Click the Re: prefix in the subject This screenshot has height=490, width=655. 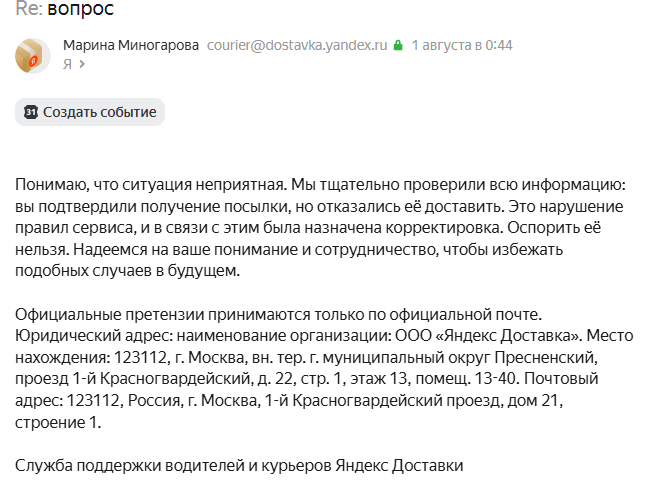pyautogui.click(x=29, y=8)
